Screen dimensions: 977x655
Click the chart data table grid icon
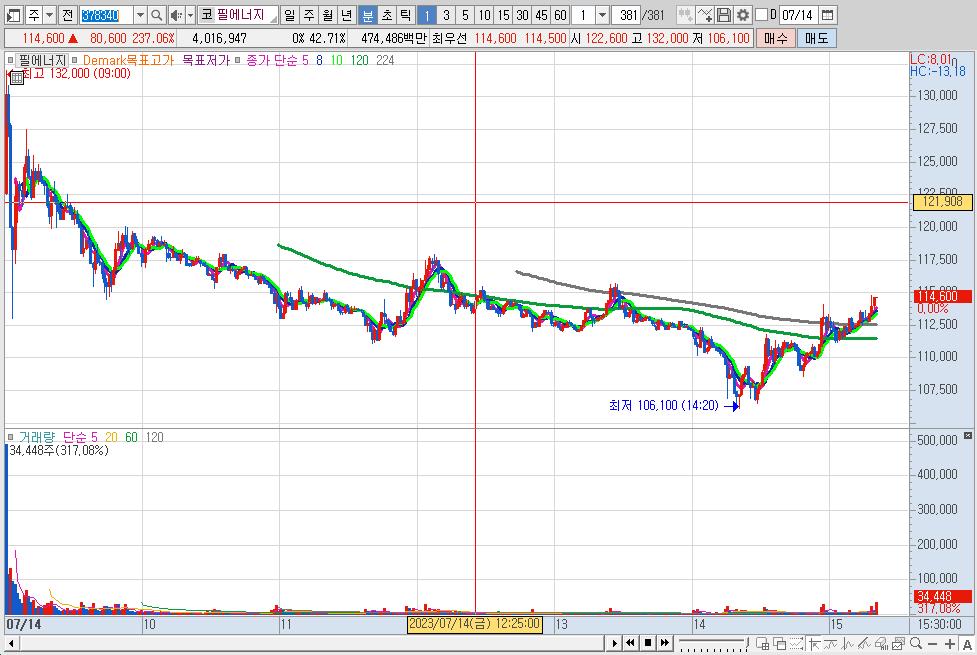pos(17,78)
